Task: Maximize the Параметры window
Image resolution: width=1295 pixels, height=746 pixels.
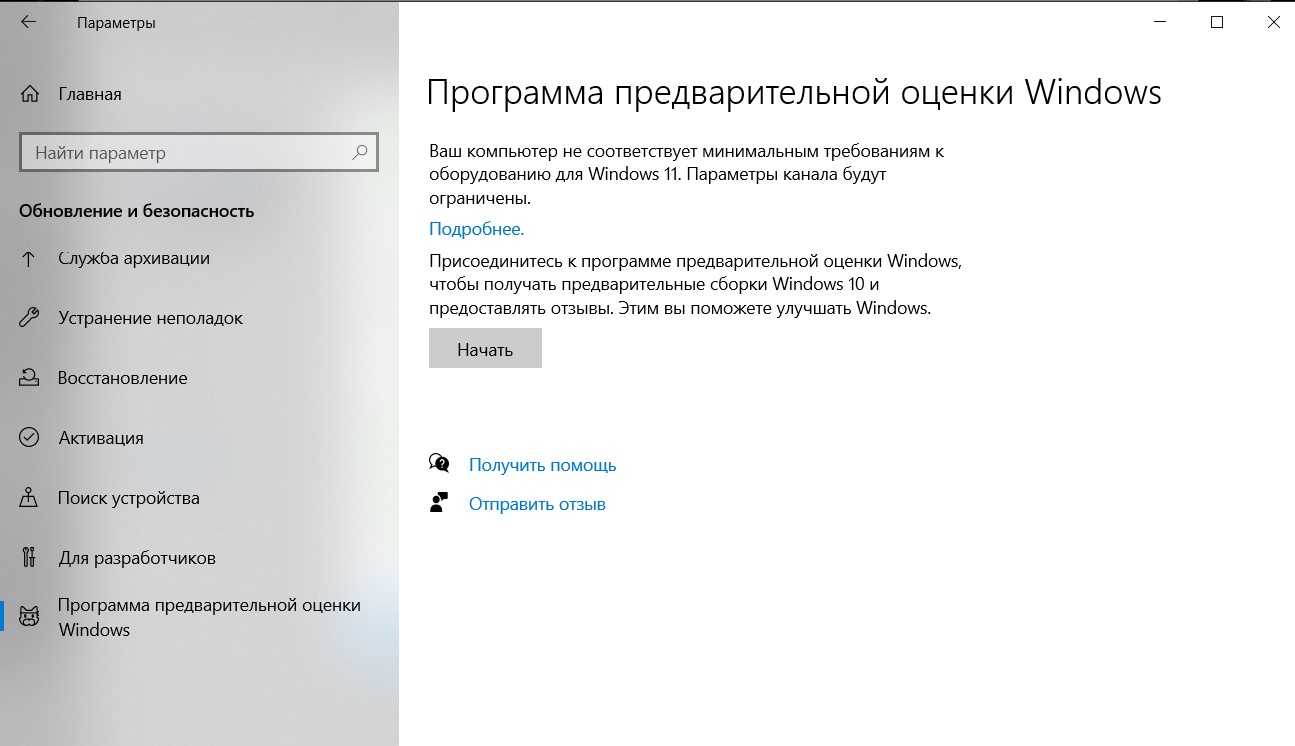Action: pyautogui.click(x=1216, y=22)
